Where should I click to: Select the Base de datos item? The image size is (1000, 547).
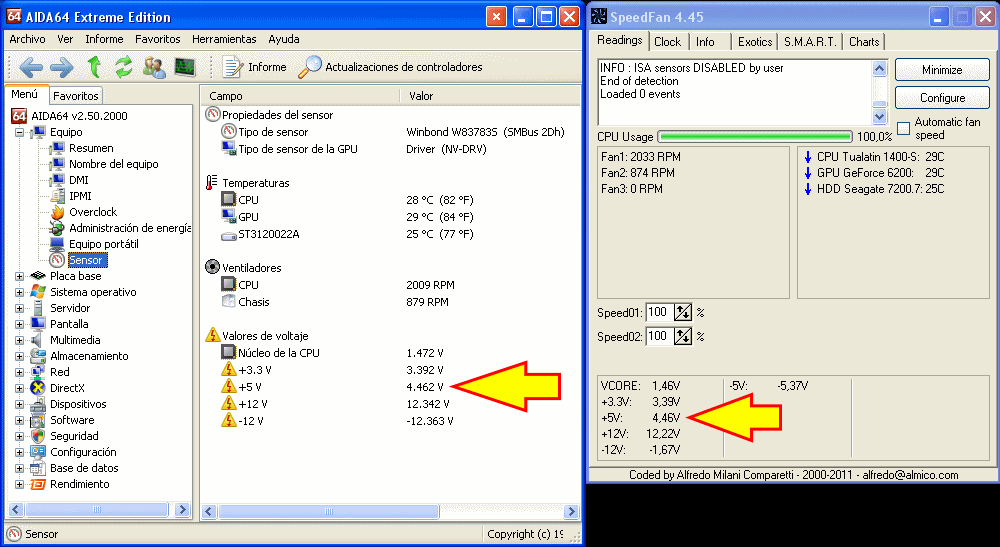pos(84,468)
